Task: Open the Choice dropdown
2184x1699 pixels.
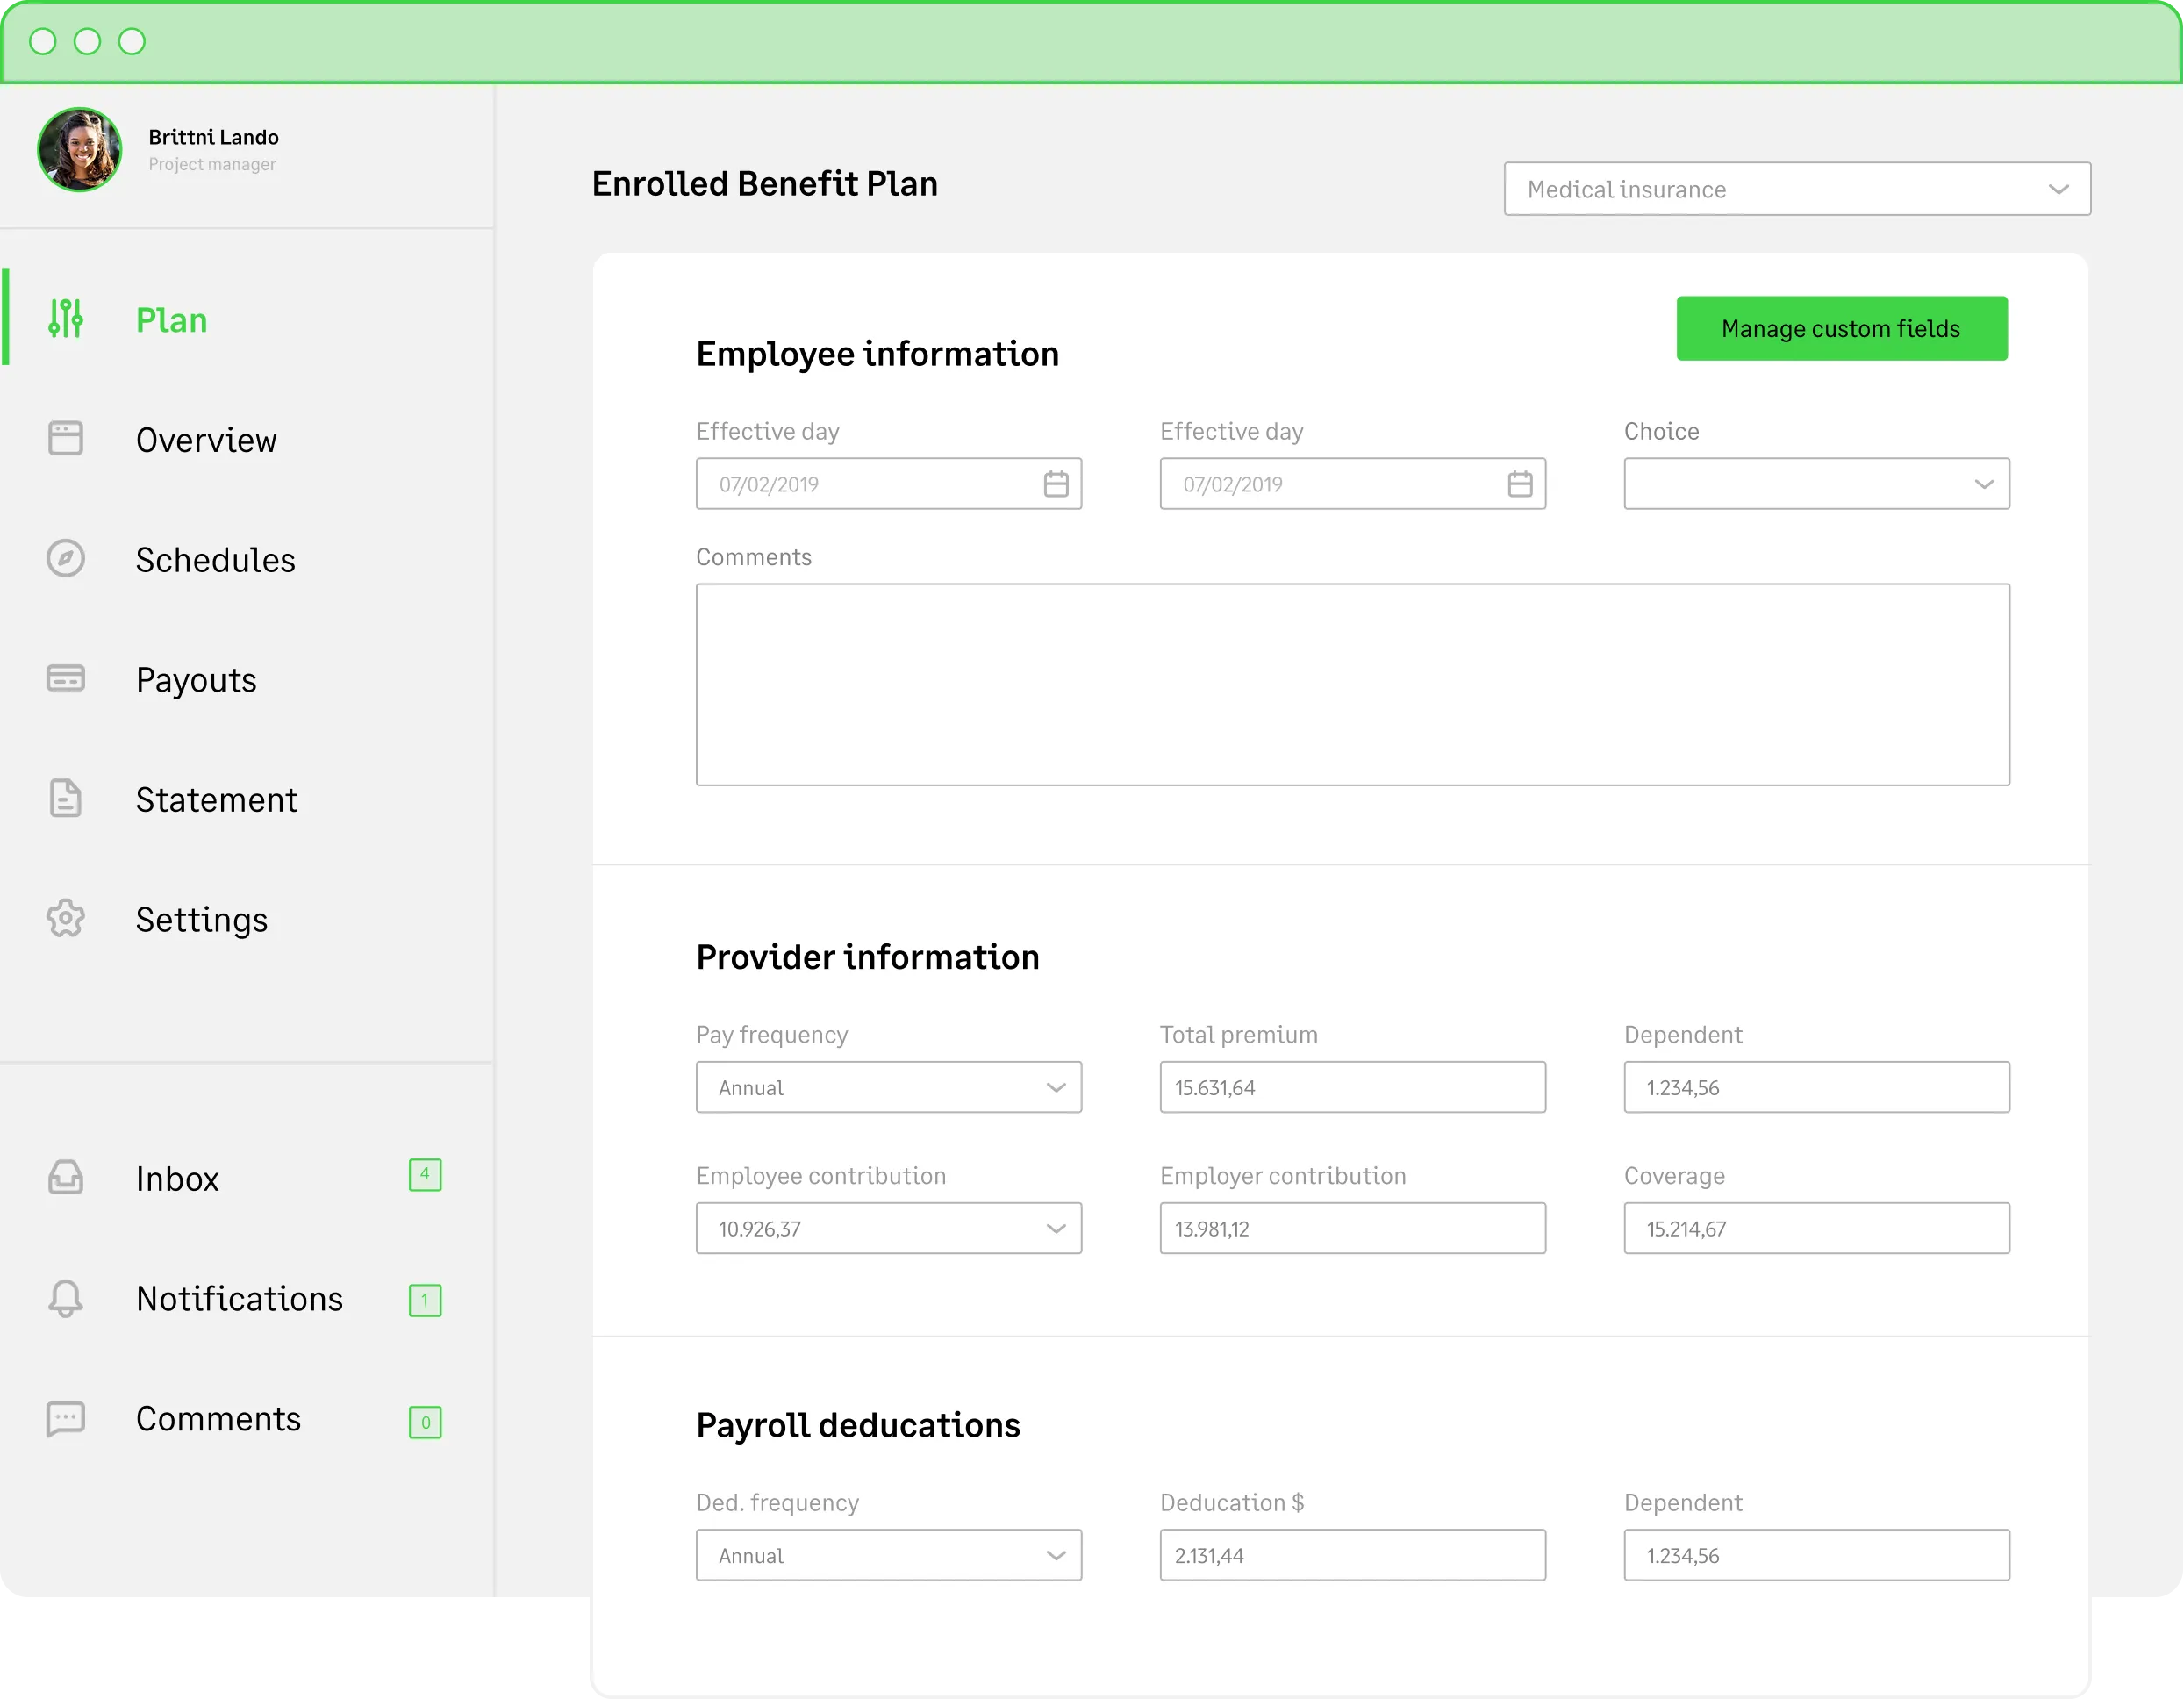Action: (1816, 484)
